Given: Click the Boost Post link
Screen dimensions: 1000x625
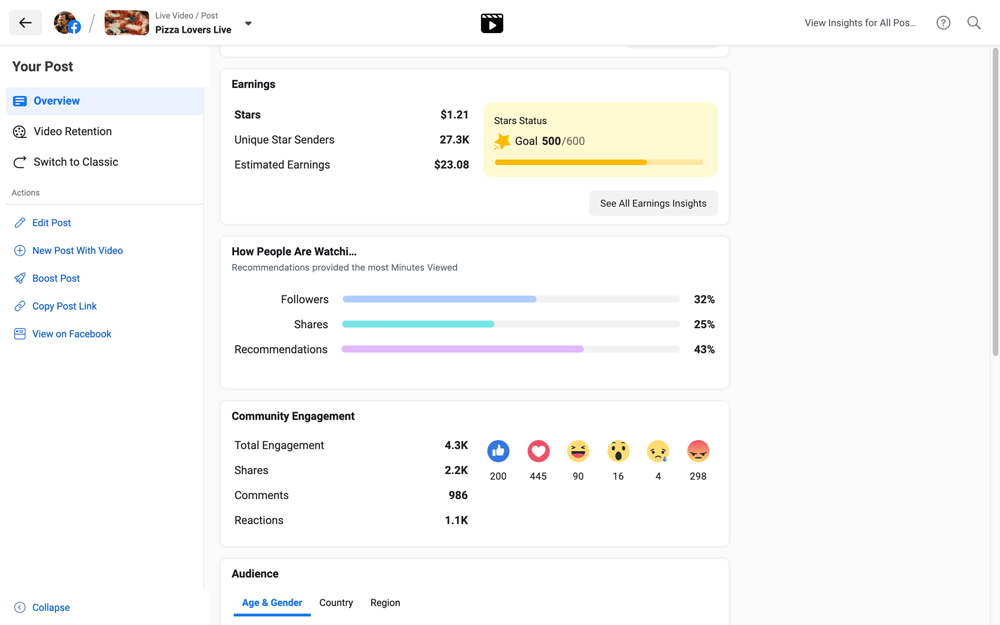Looking at the screenshot, I should (56, 278).
